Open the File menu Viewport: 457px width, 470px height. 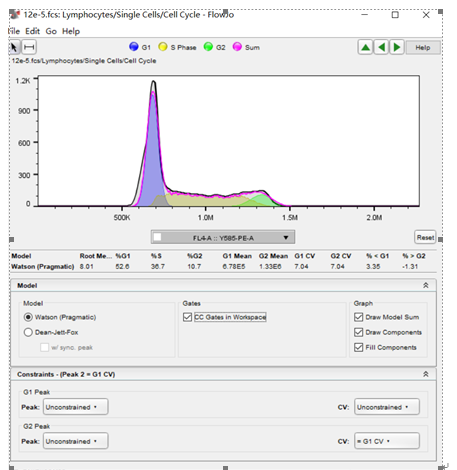click(x=14, y=31)
